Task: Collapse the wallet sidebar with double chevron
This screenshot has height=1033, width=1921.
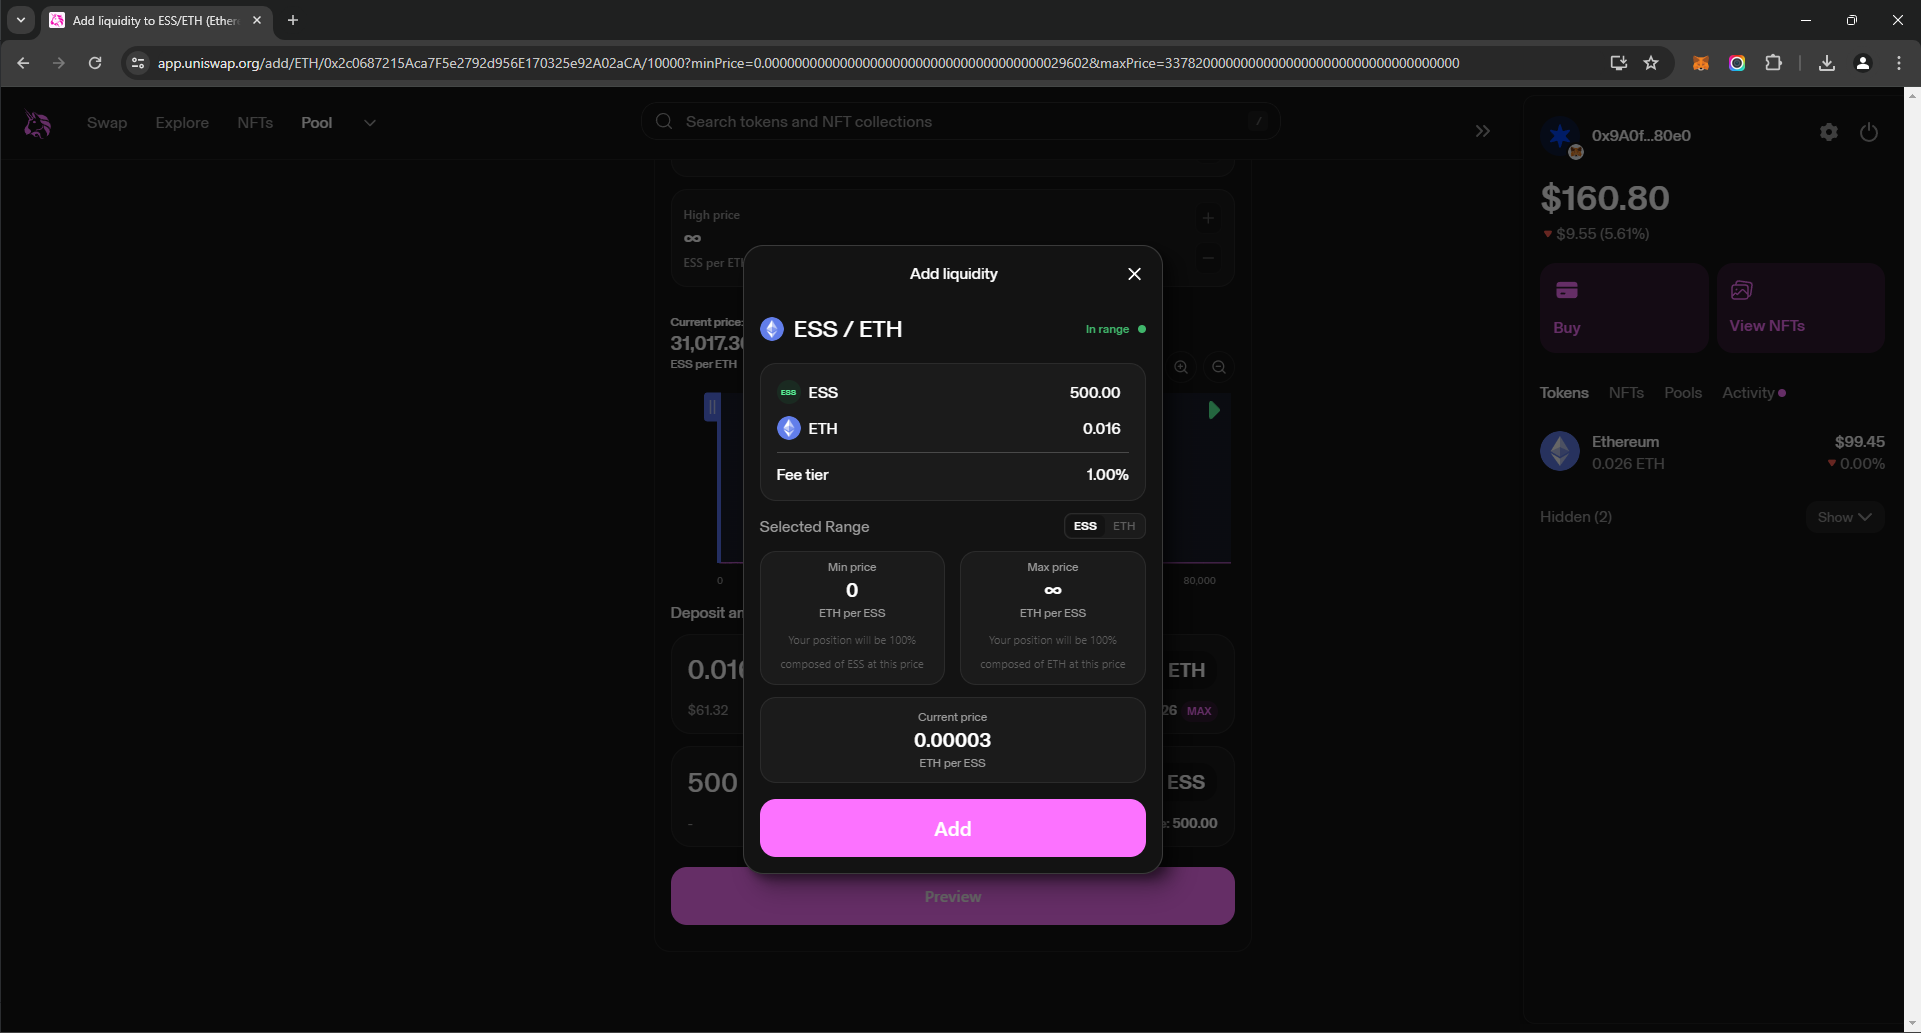Action: tap(1482, 131)
